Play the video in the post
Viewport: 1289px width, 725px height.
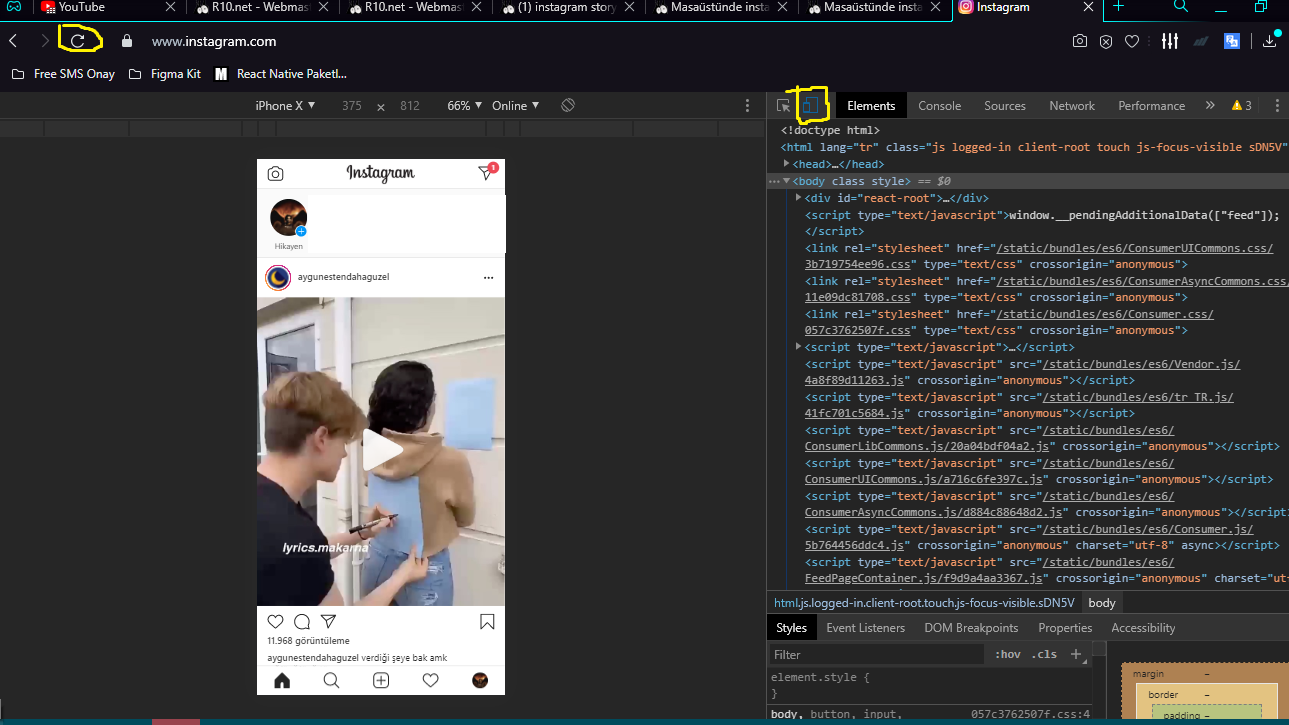[x=381, y=450]
